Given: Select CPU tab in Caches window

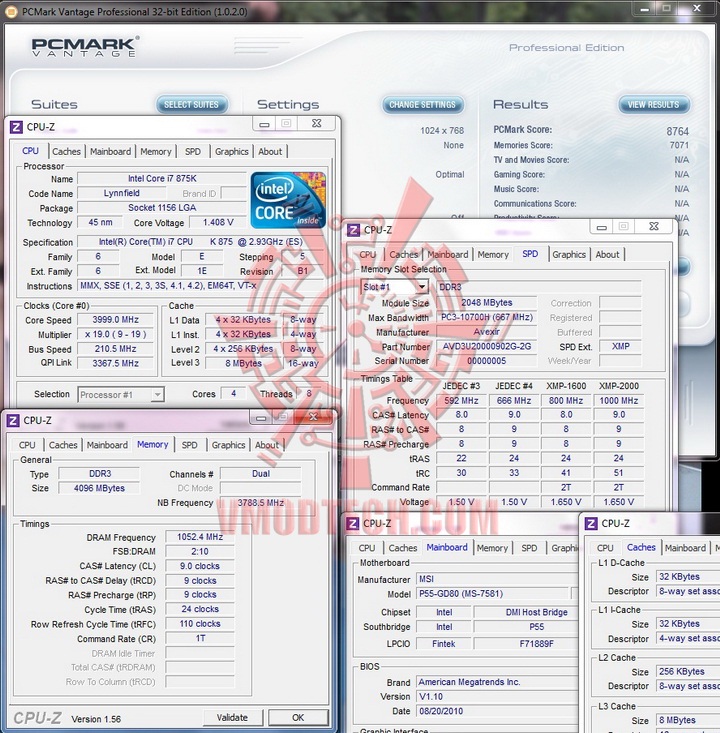Looking at the screenshot, I should tap(605, 548).
